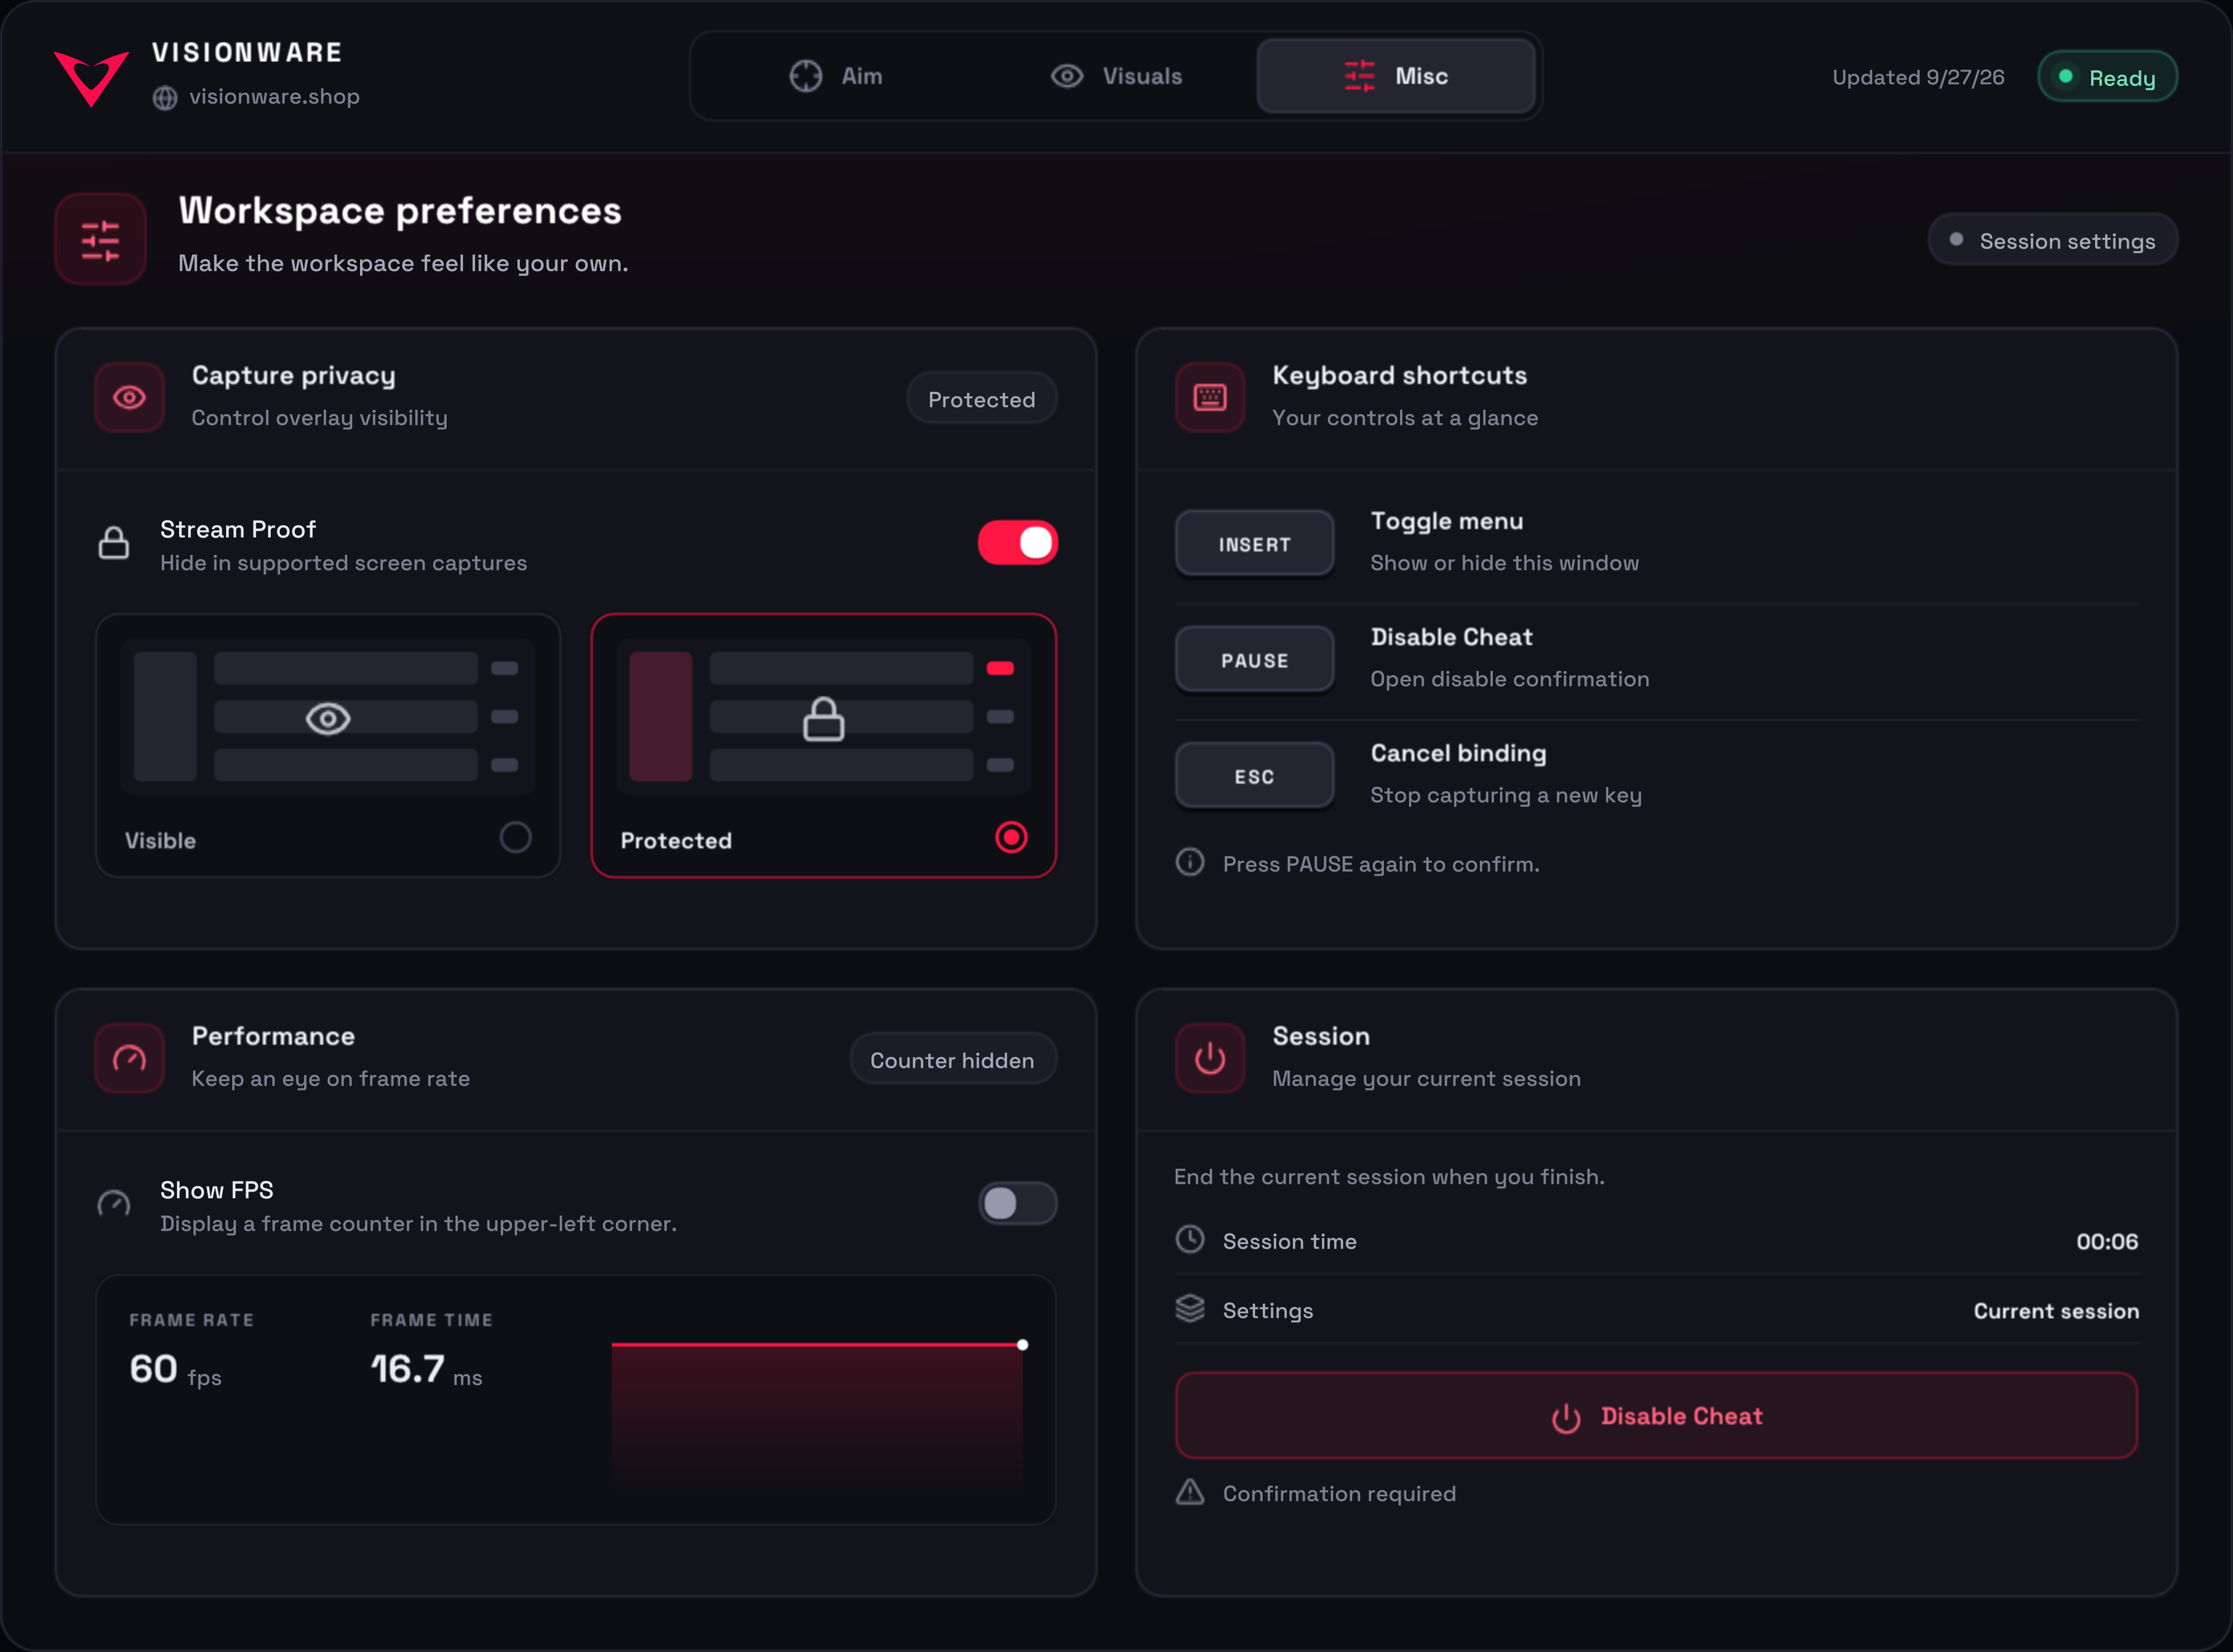Click the Disable Cheat button
Image resolution: width=2233 pixels, height=1652 pixels.
(1657, 1415)
